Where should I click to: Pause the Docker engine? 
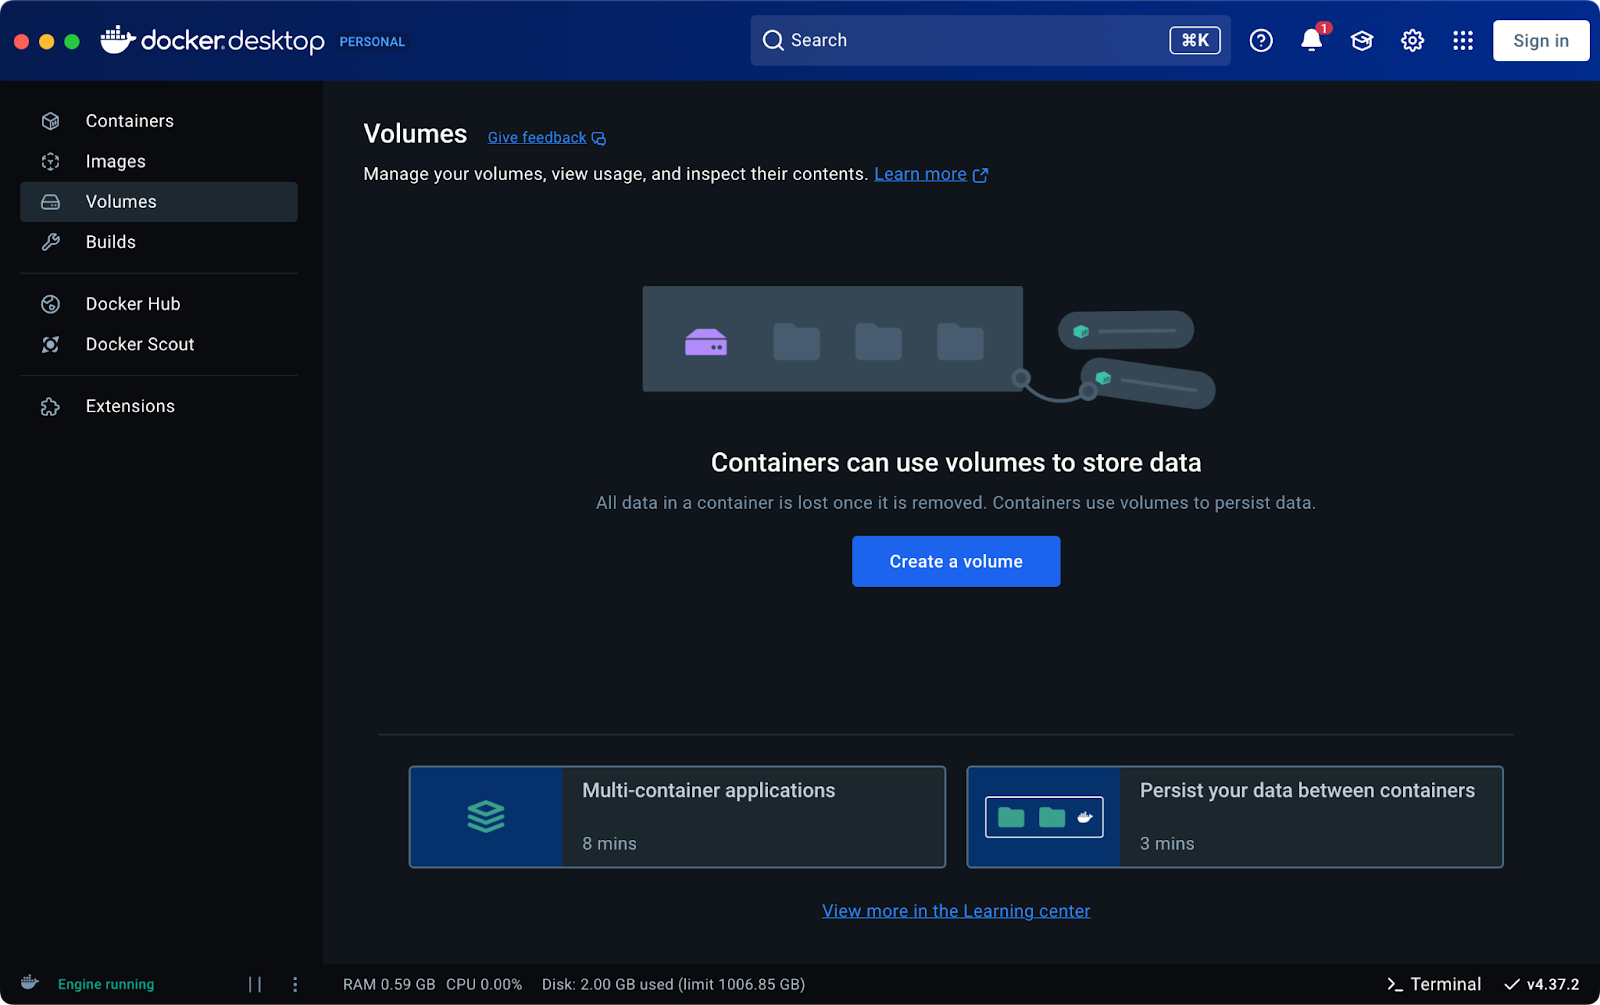click(x=255, y=985)
